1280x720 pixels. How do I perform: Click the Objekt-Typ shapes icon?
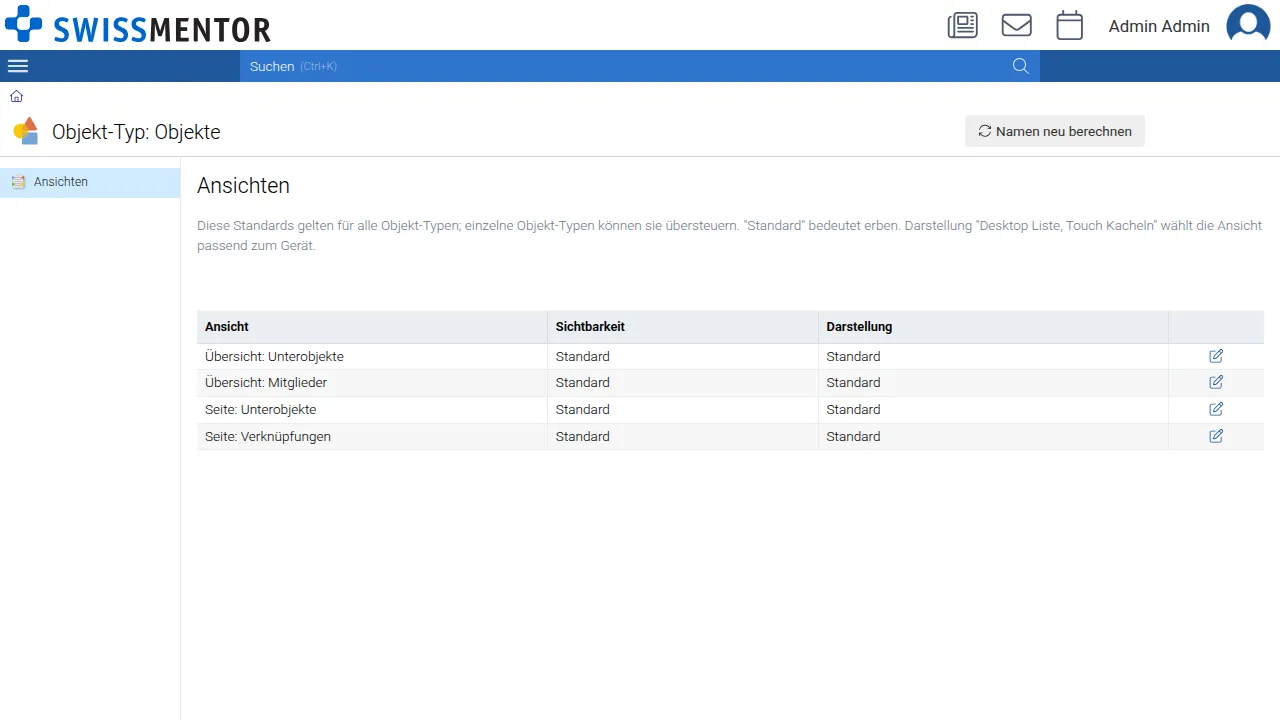pyautogui.click(x=26, y=131)
